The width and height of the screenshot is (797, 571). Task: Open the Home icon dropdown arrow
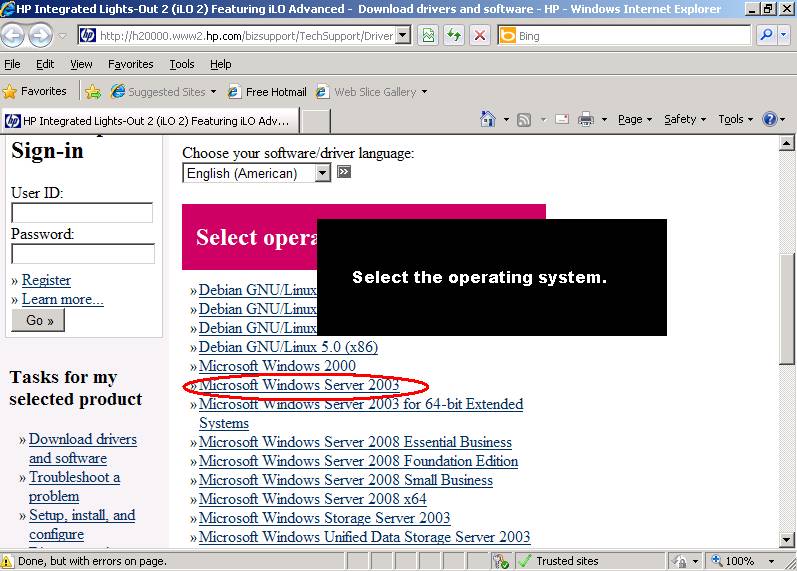tap(506, 120)
